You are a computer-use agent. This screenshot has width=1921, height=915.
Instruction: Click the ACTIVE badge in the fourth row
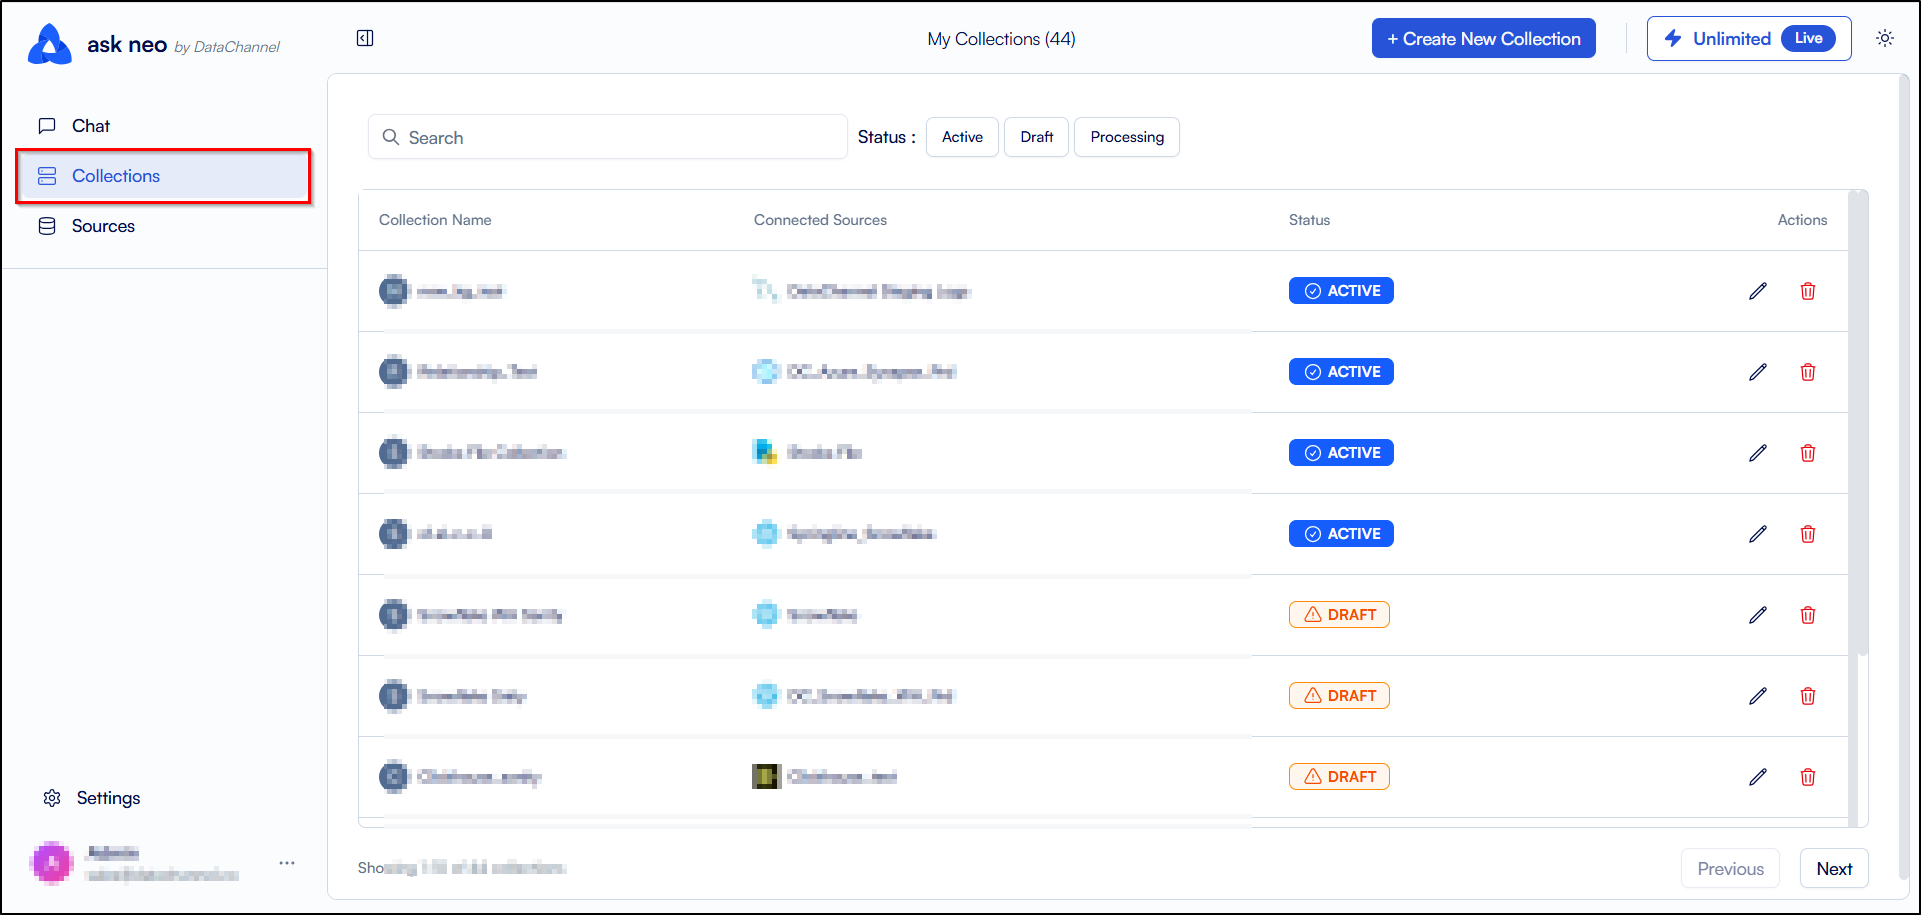(x=1341, y=534)
